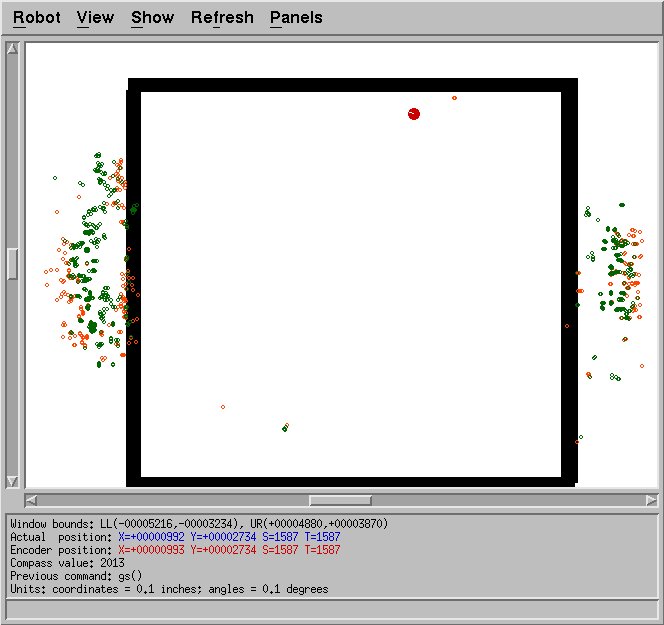
Task: Open the Robot menu
Action: pyautogui.click(x=37, y=18)
